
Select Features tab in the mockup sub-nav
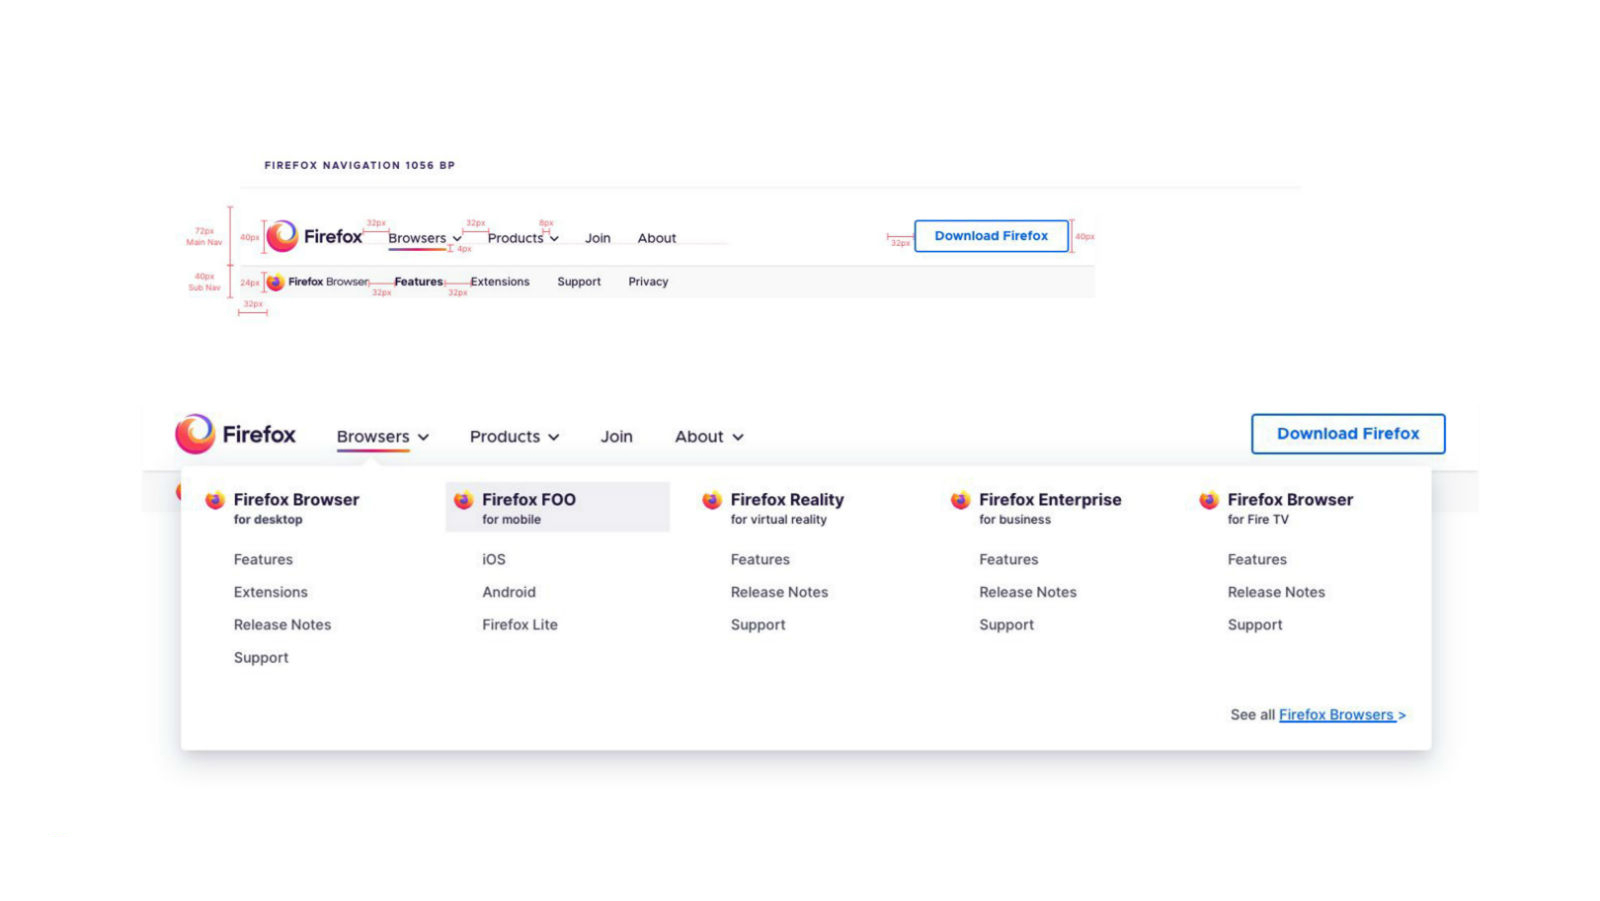point(418,282)
